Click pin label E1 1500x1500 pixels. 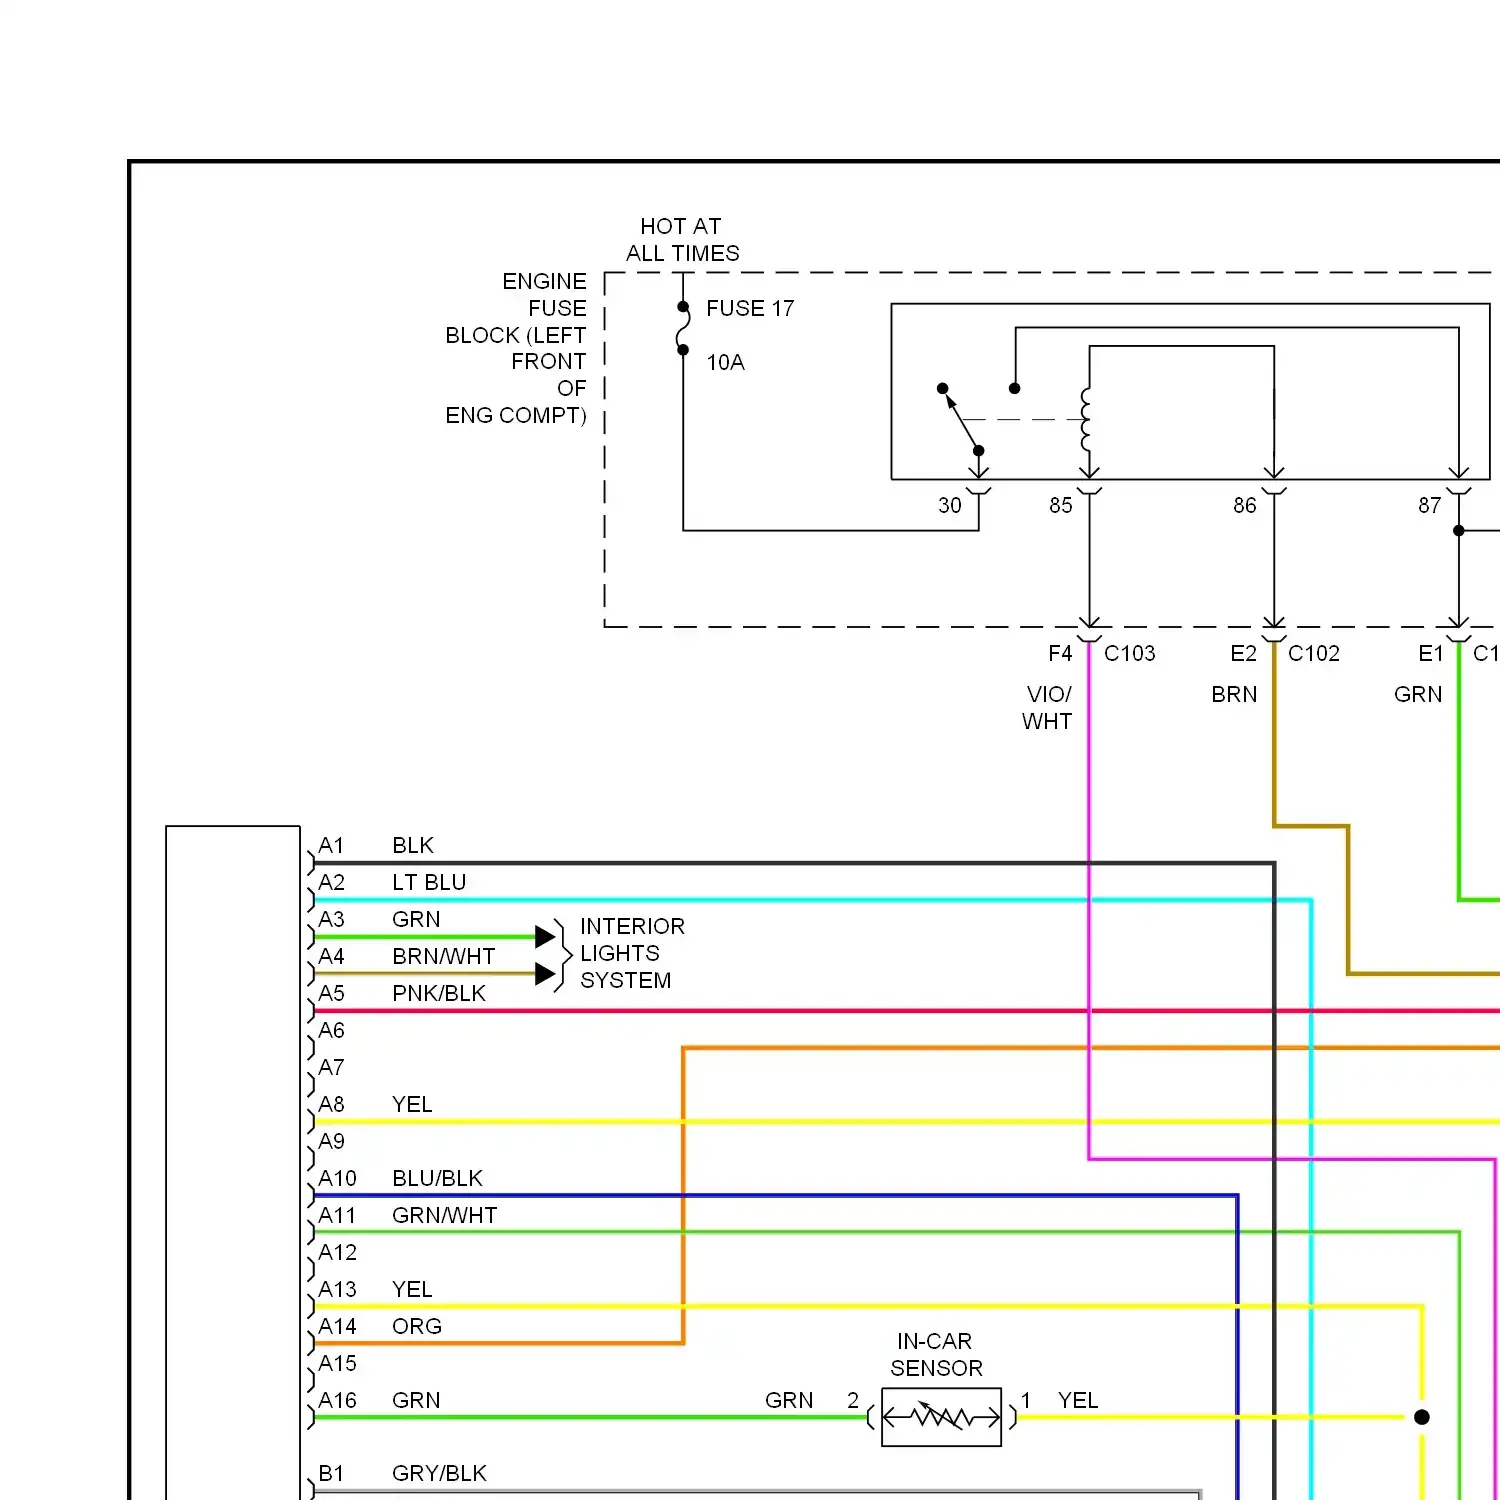[x=1431, y=653]
